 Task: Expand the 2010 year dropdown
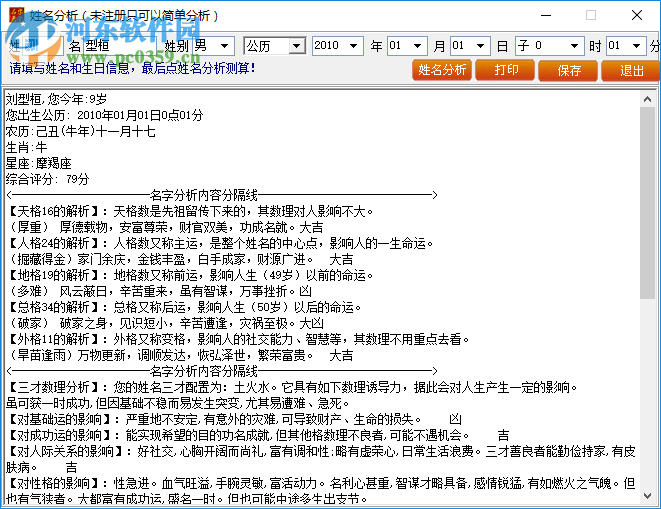(x=354, y=46)
